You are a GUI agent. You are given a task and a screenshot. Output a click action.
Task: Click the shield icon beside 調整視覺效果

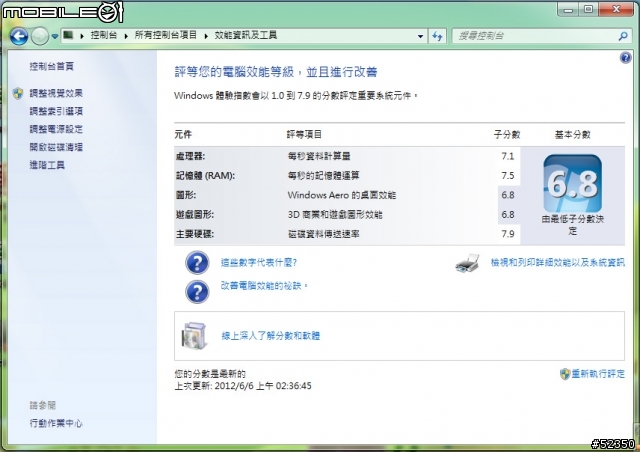click(x=18, y=94)
